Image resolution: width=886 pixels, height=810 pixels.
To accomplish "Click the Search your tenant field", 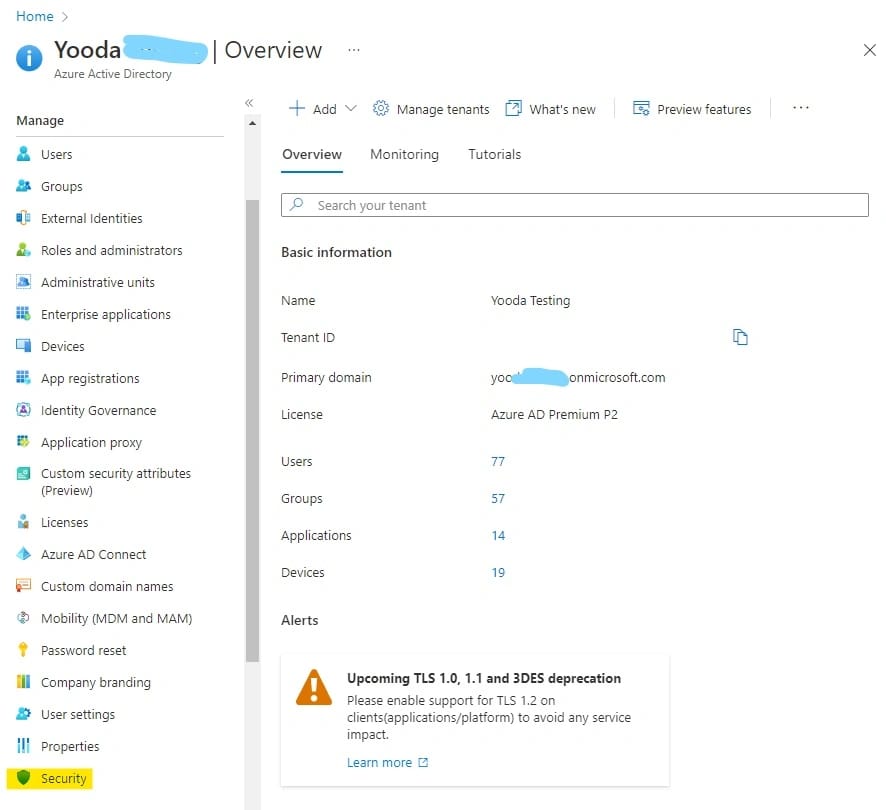I will click(575, 205).
